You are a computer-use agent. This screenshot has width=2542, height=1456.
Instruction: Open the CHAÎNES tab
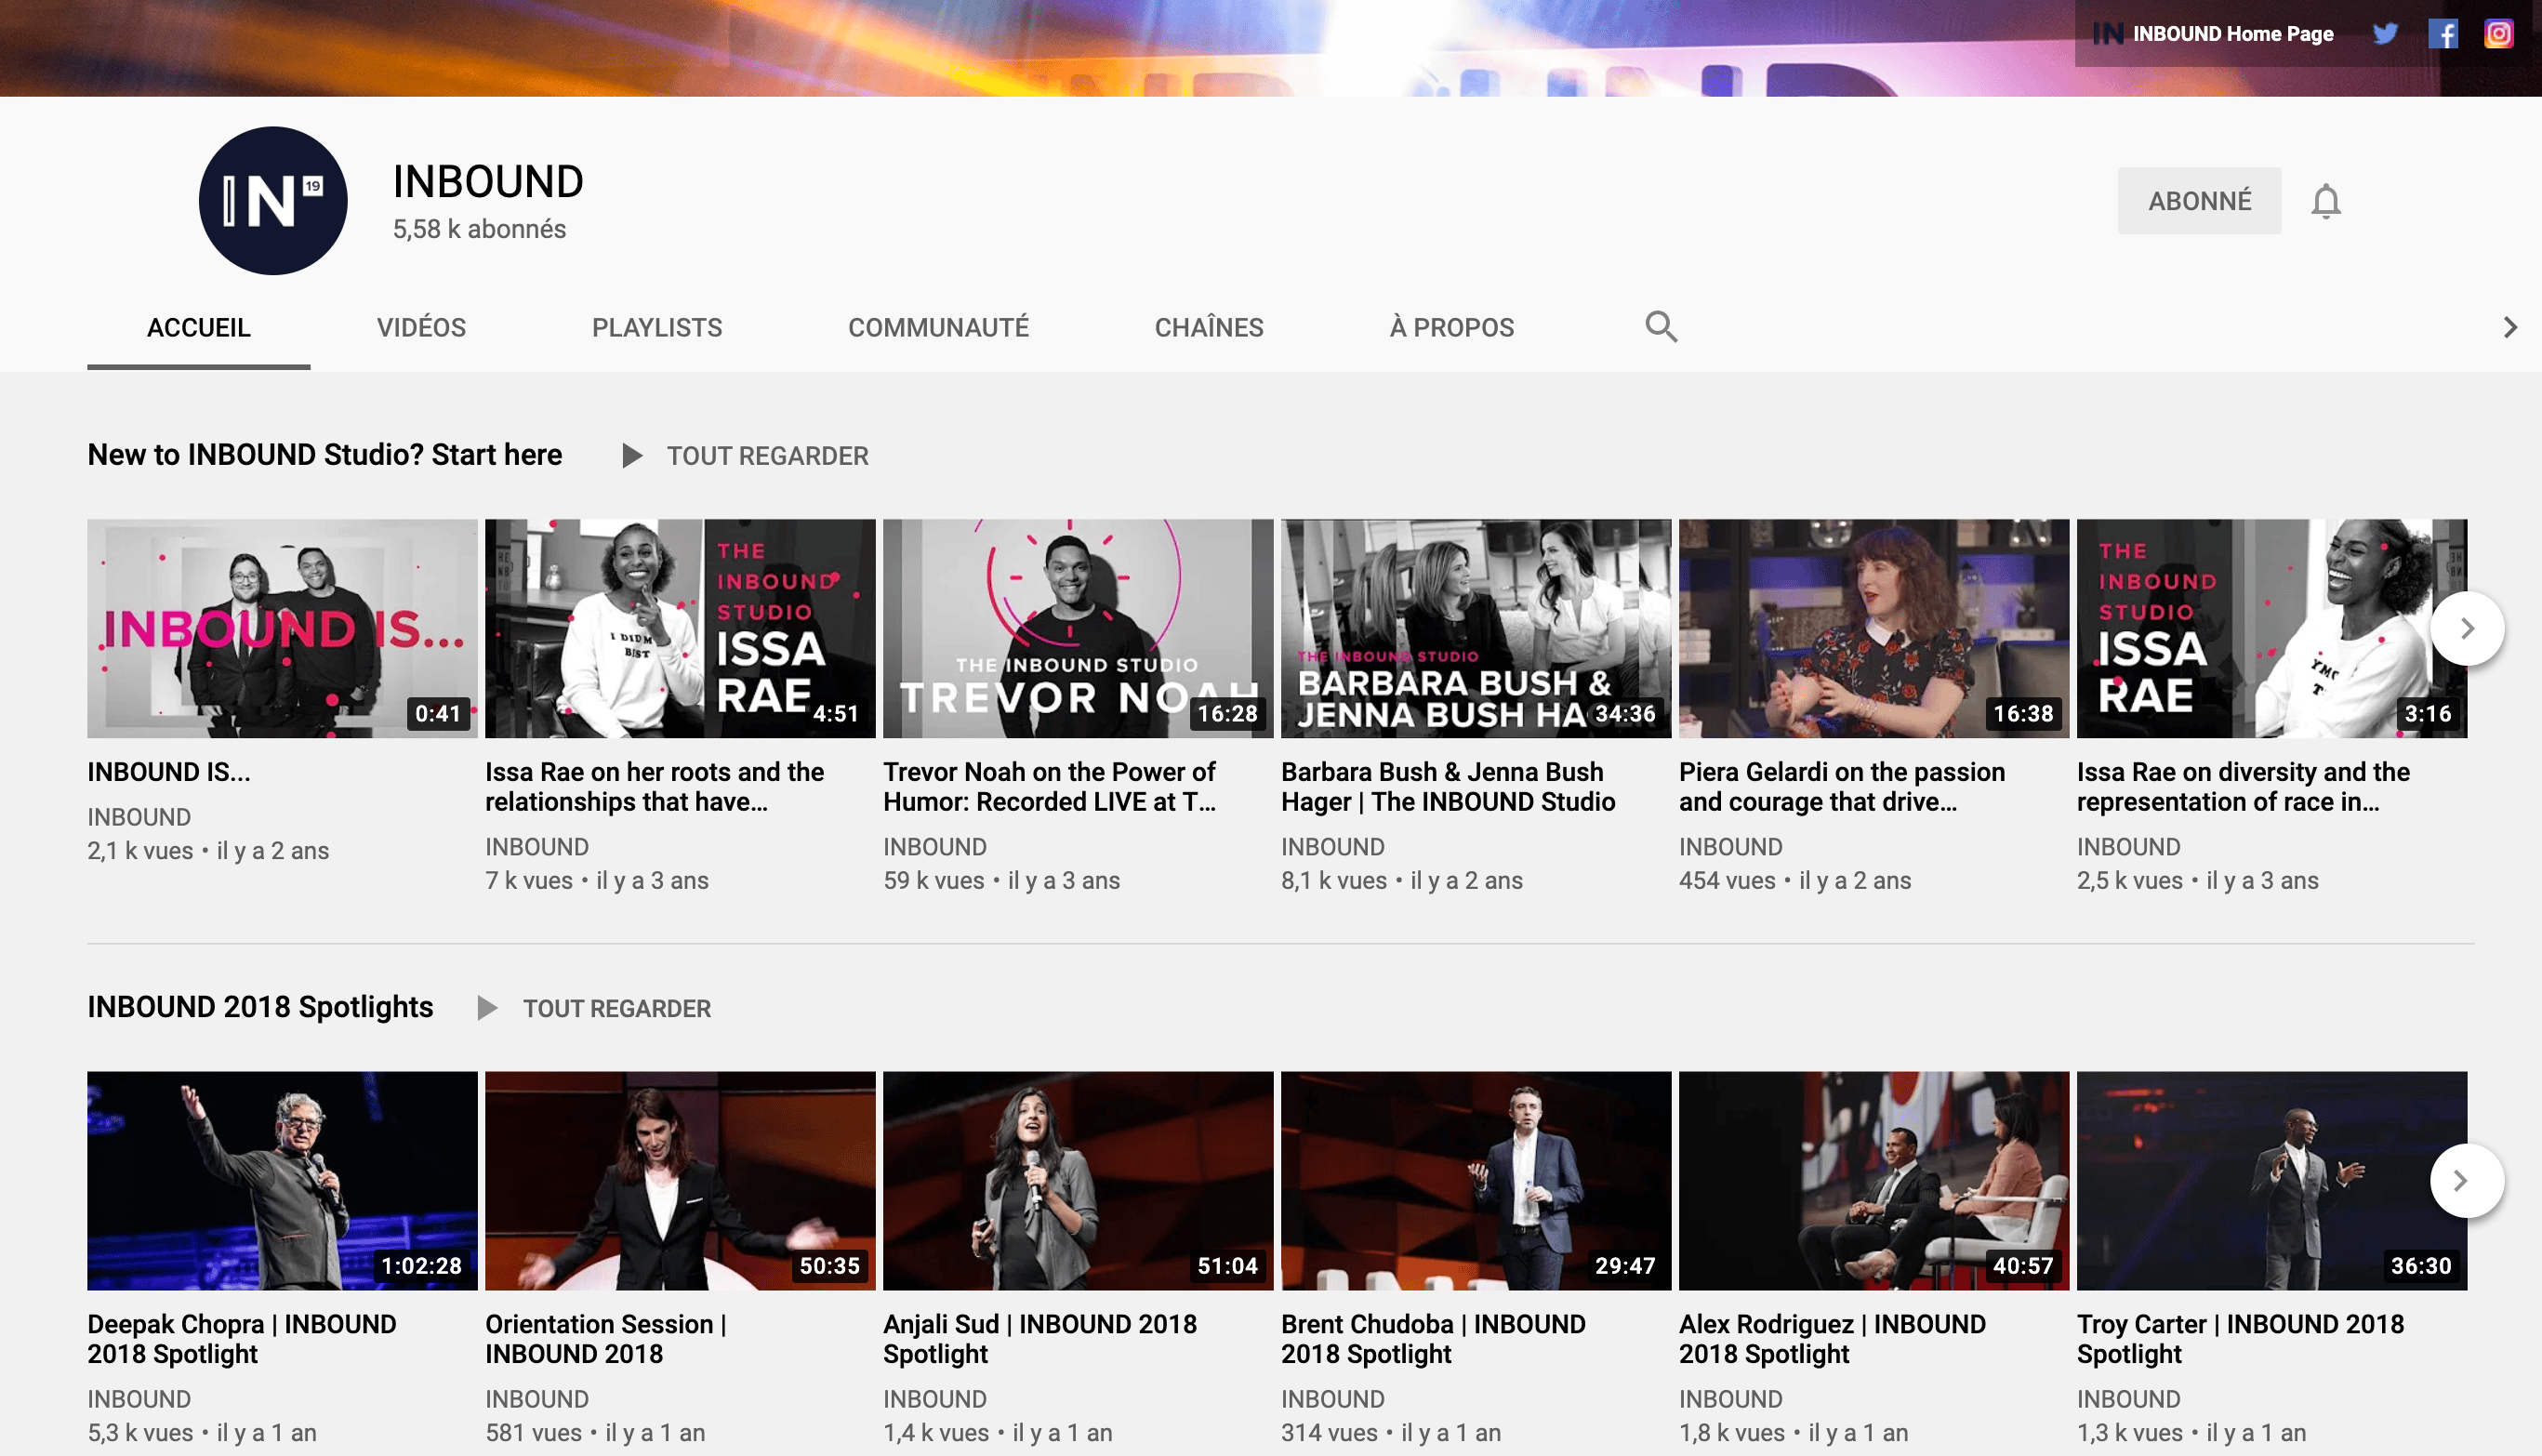[1209, 328]
